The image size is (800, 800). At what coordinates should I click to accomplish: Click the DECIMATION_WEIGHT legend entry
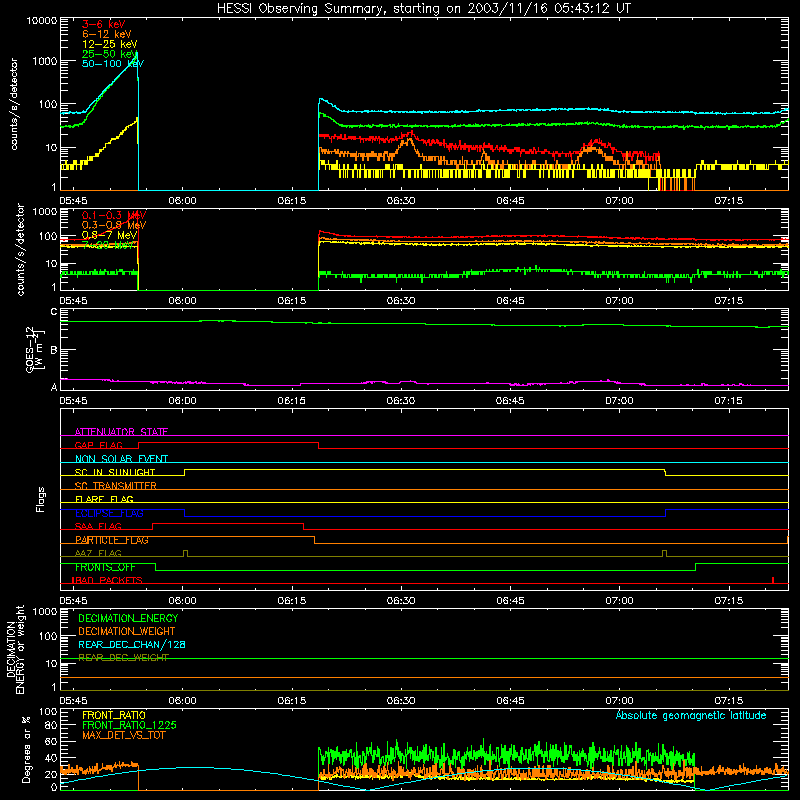(x=127, y=631)
